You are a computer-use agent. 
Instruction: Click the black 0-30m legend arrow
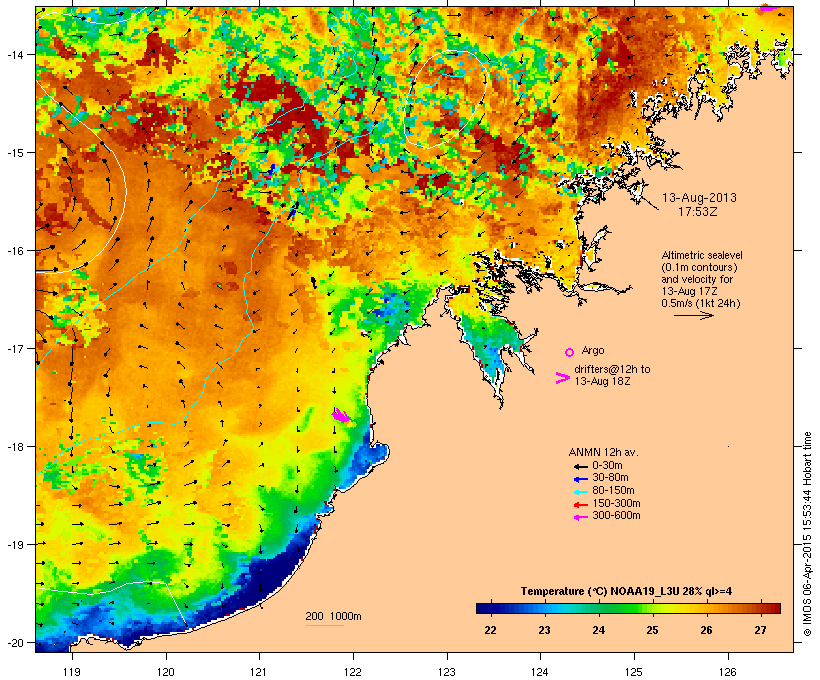(580, 466)
